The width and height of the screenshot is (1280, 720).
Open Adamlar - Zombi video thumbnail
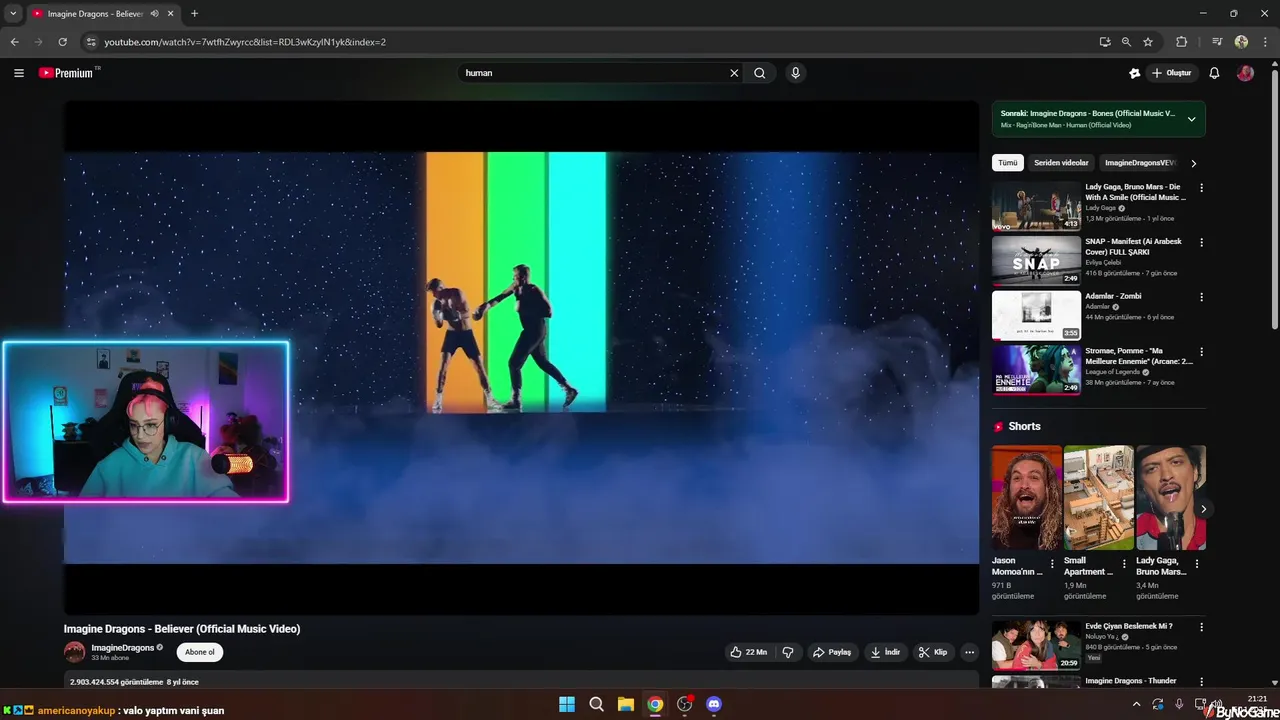pyautogui.click(x=1036, y=315)
